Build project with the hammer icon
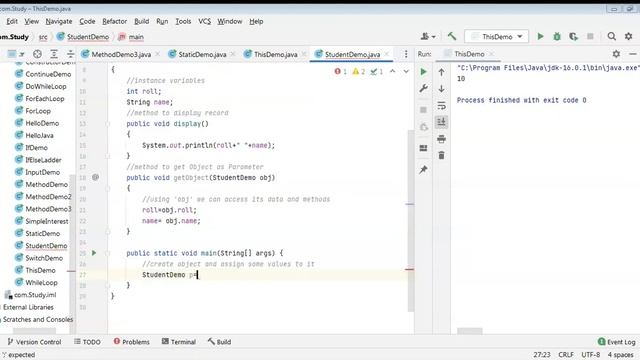Image resolution: width=640 pixels, height=360 pixels. click(x=452, y=37)
